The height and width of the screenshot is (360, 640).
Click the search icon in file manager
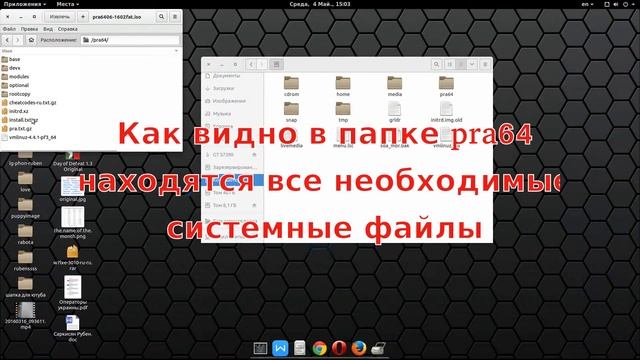click(436, 64)
